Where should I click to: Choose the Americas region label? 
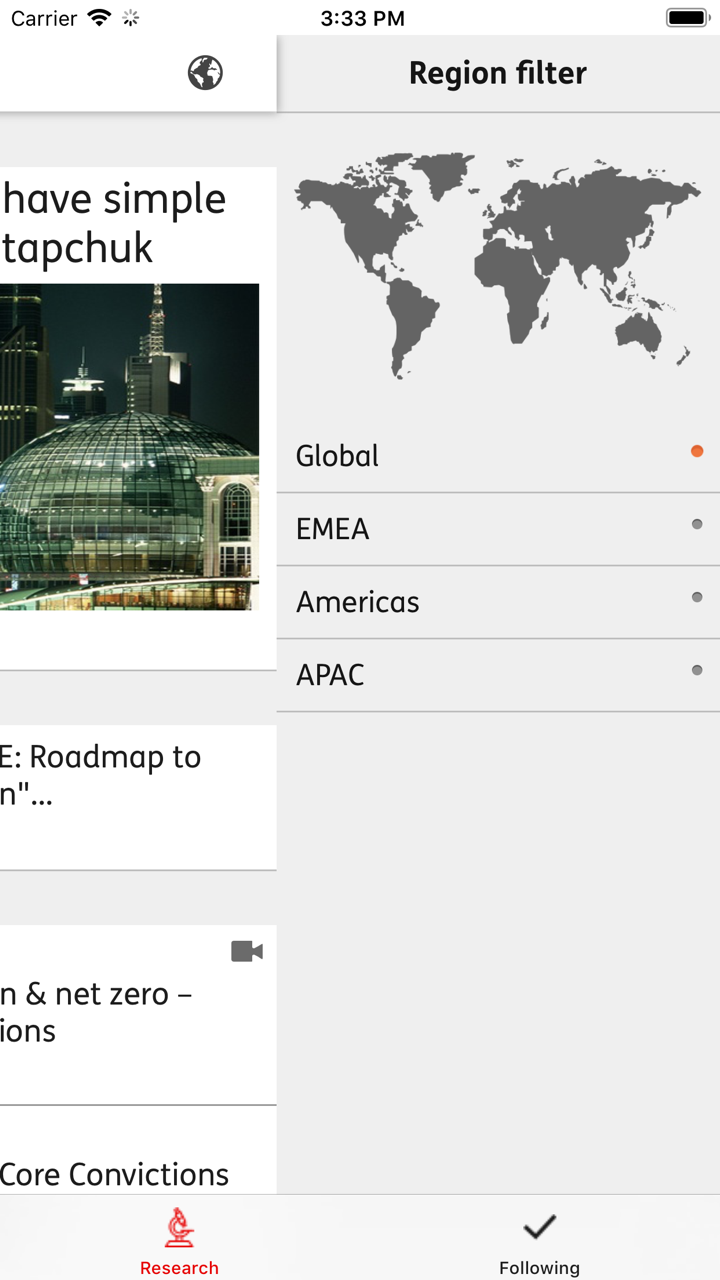pos(357,602)
